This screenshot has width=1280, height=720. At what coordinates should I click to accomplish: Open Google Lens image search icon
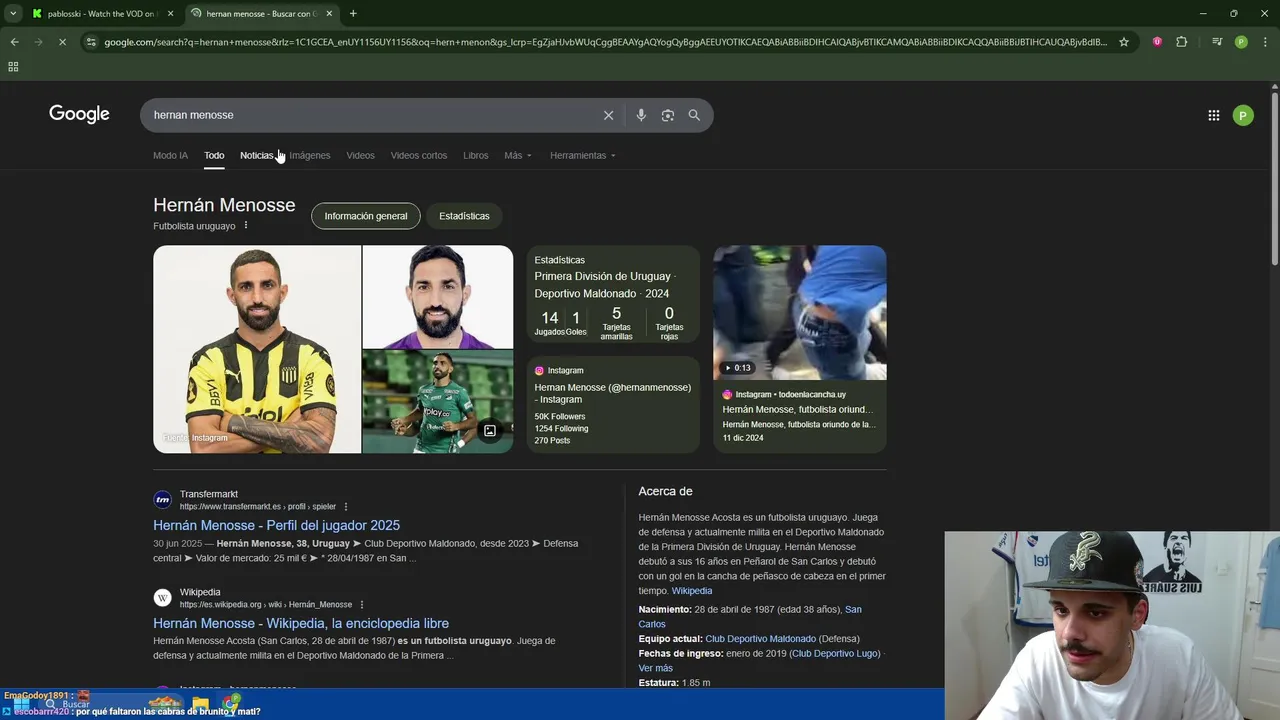(x=668, y=115)
